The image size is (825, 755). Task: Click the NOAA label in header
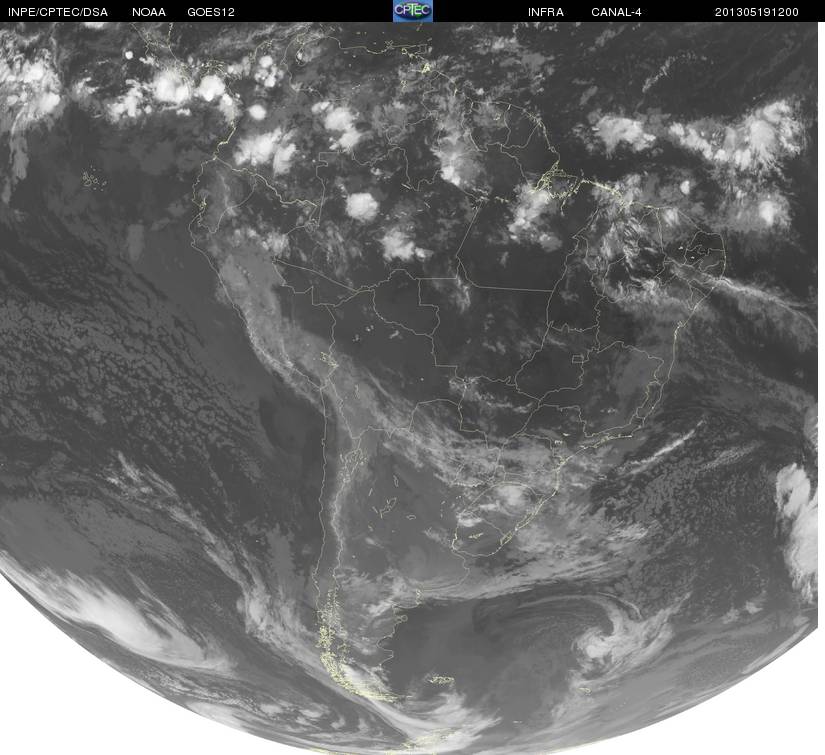click(149, 12)
